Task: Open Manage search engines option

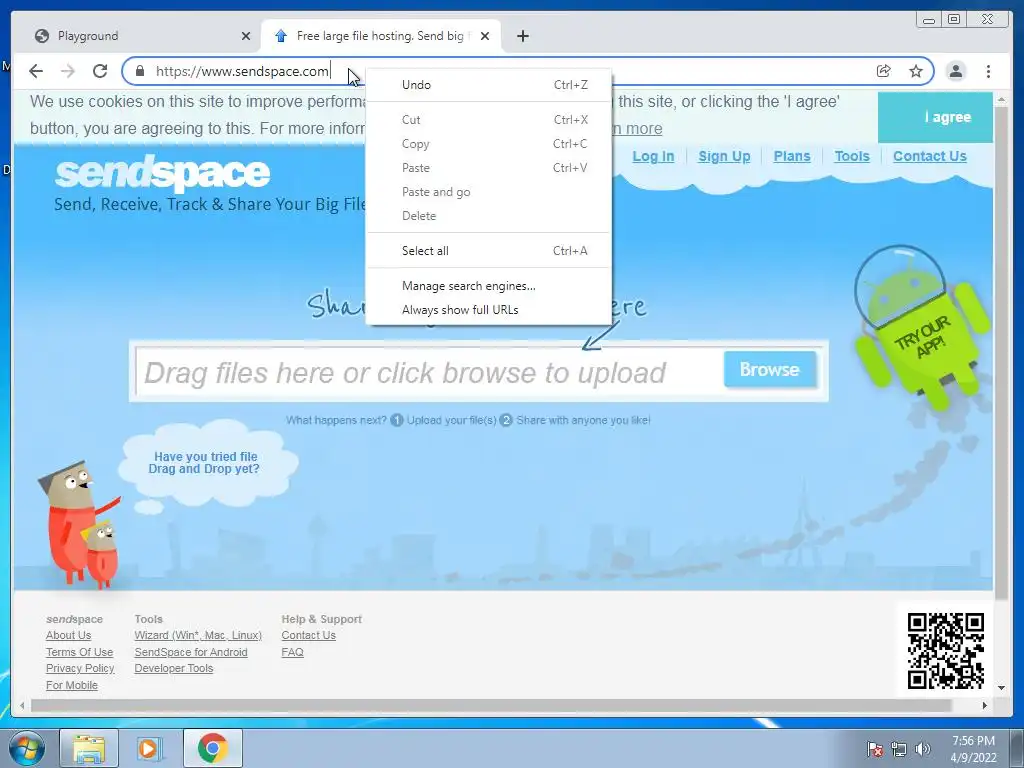Action: [488, 286]
